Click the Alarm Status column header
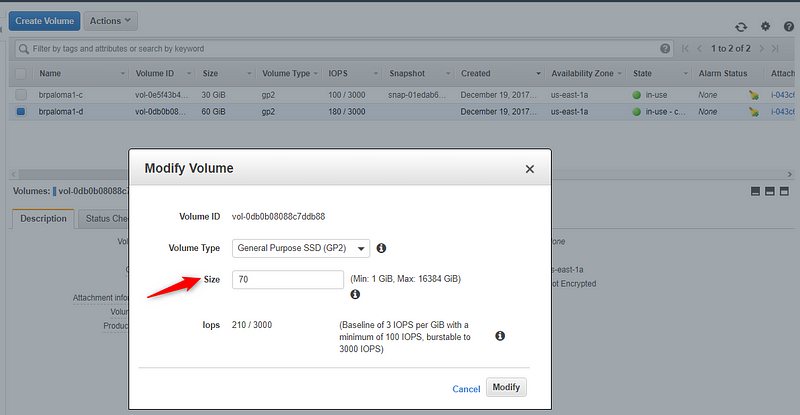 723,74
